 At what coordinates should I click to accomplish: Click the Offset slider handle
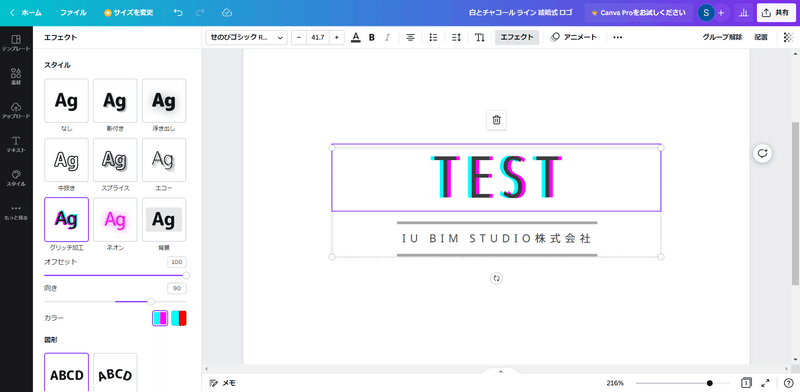point(186,276)
